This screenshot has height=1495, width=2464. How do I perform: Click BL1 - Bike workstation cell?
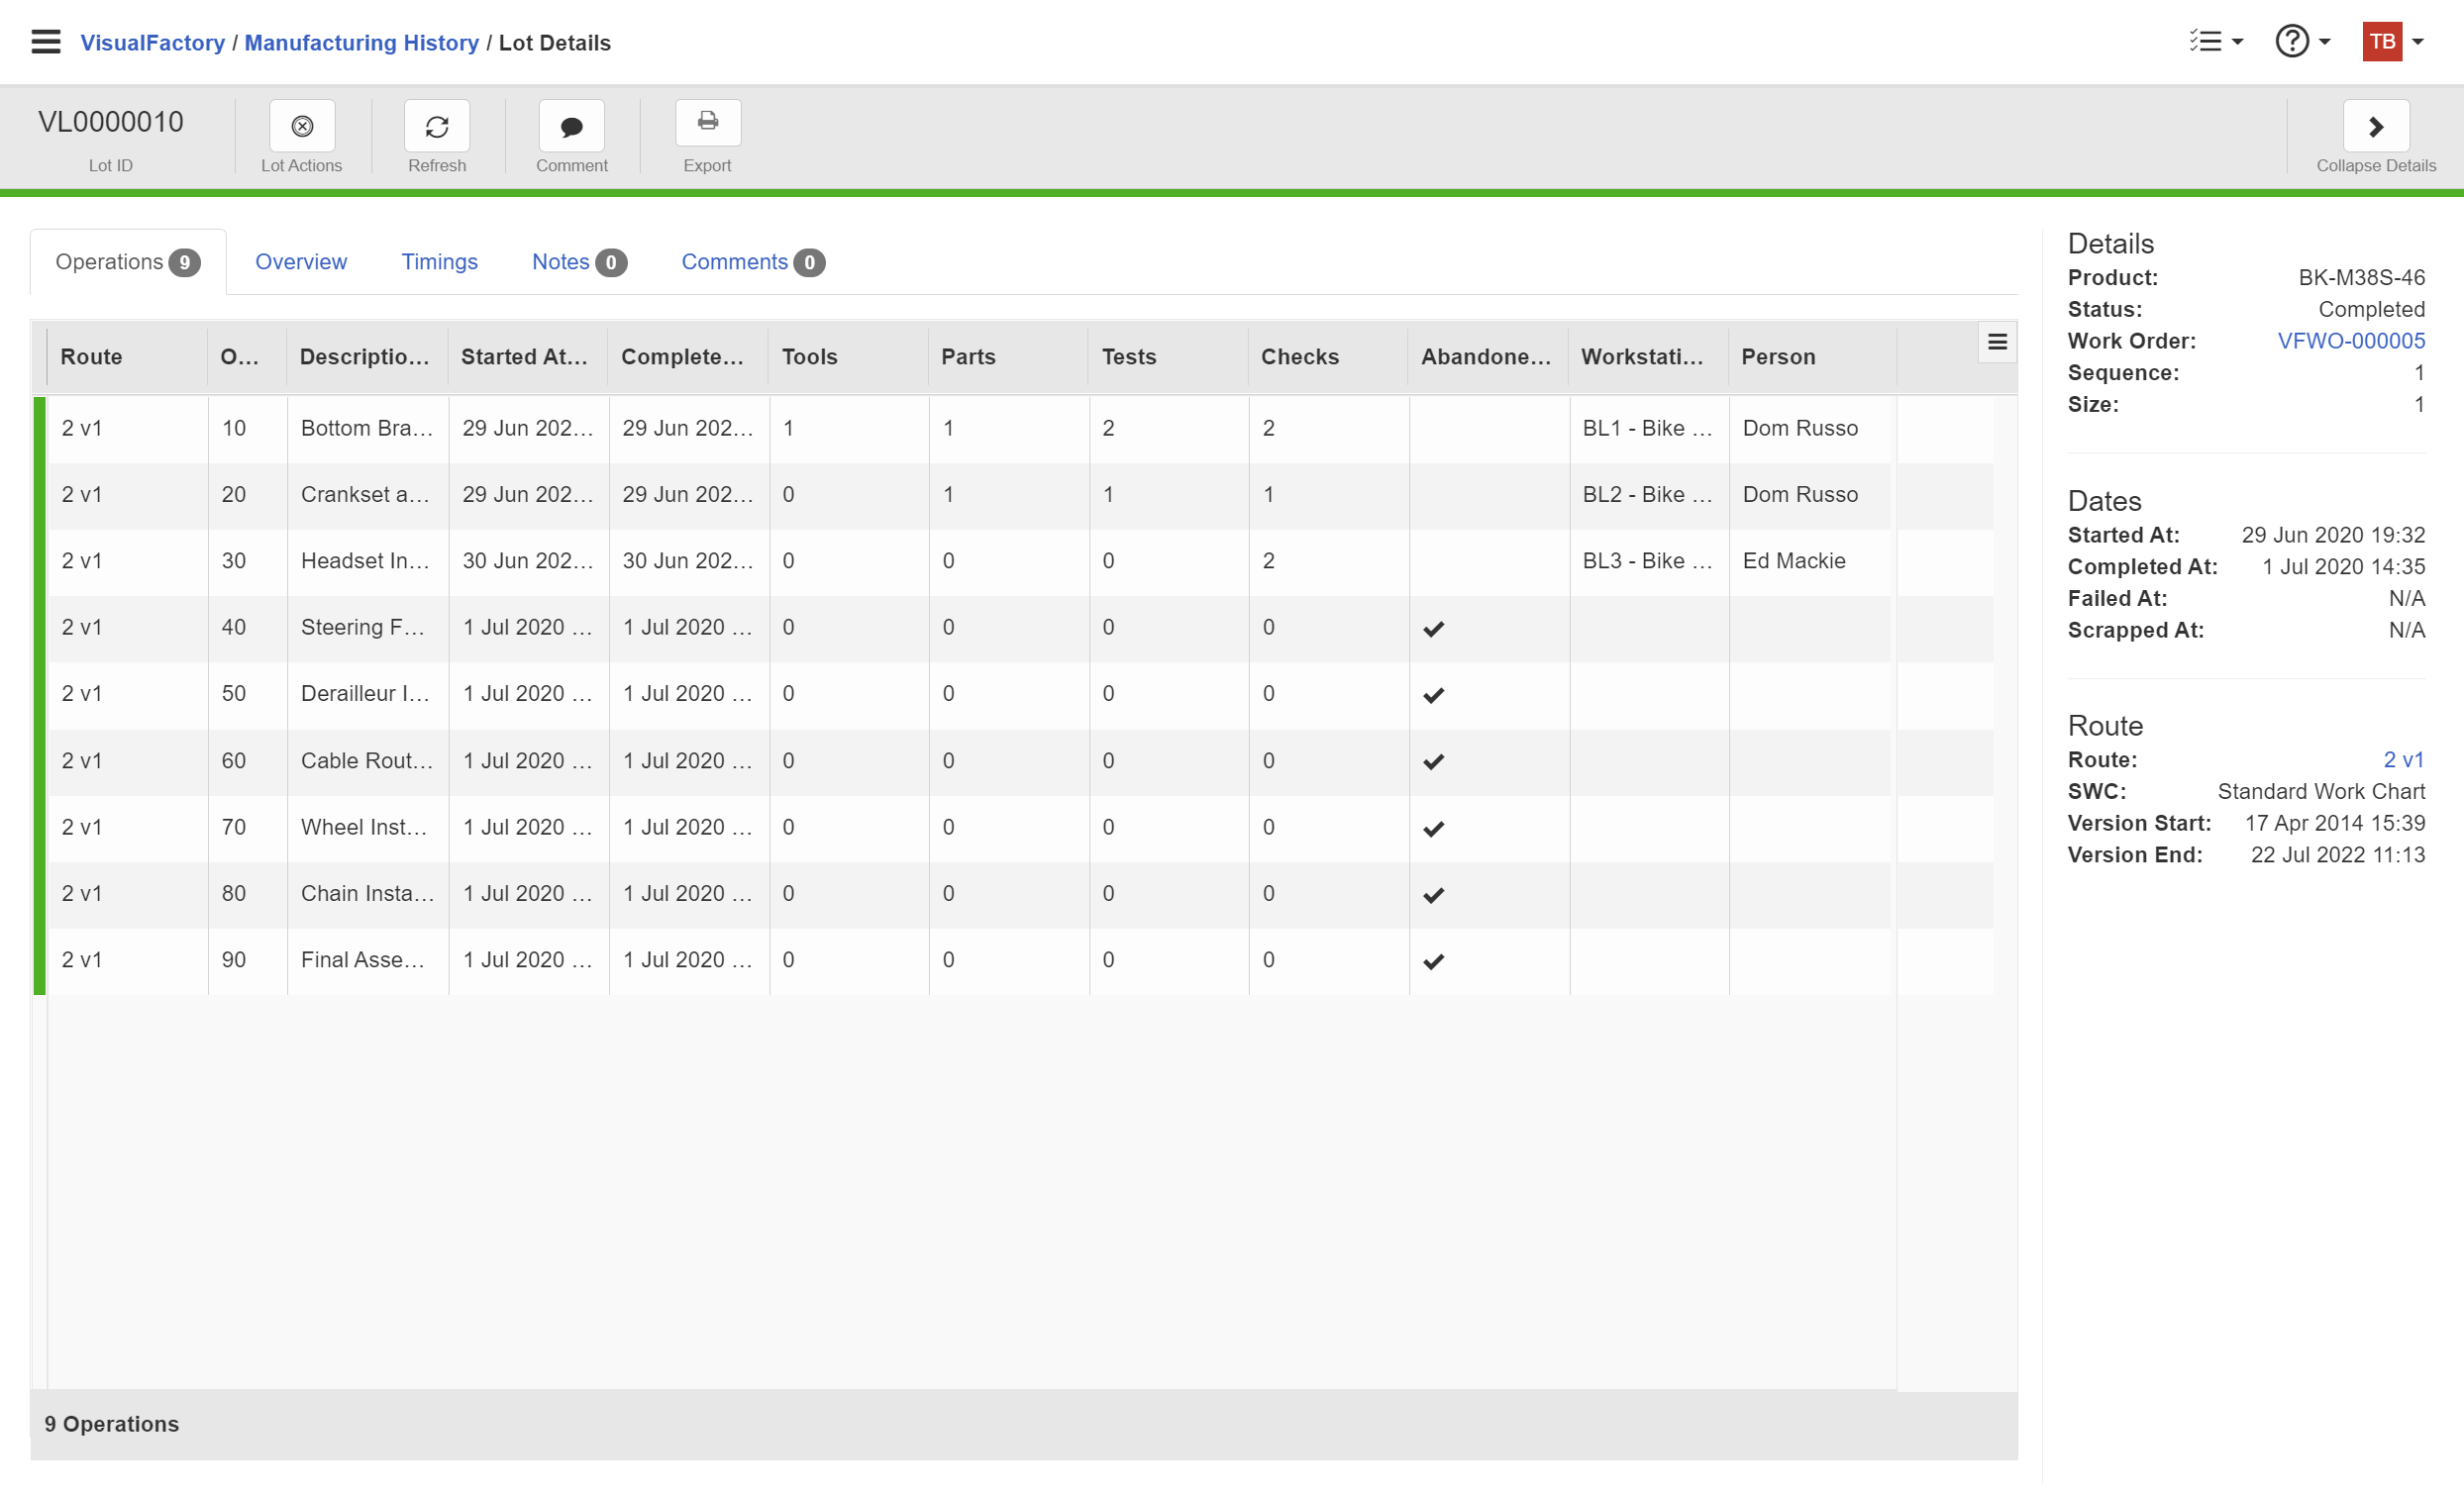pyautogui.click(x=1649, y=428)
